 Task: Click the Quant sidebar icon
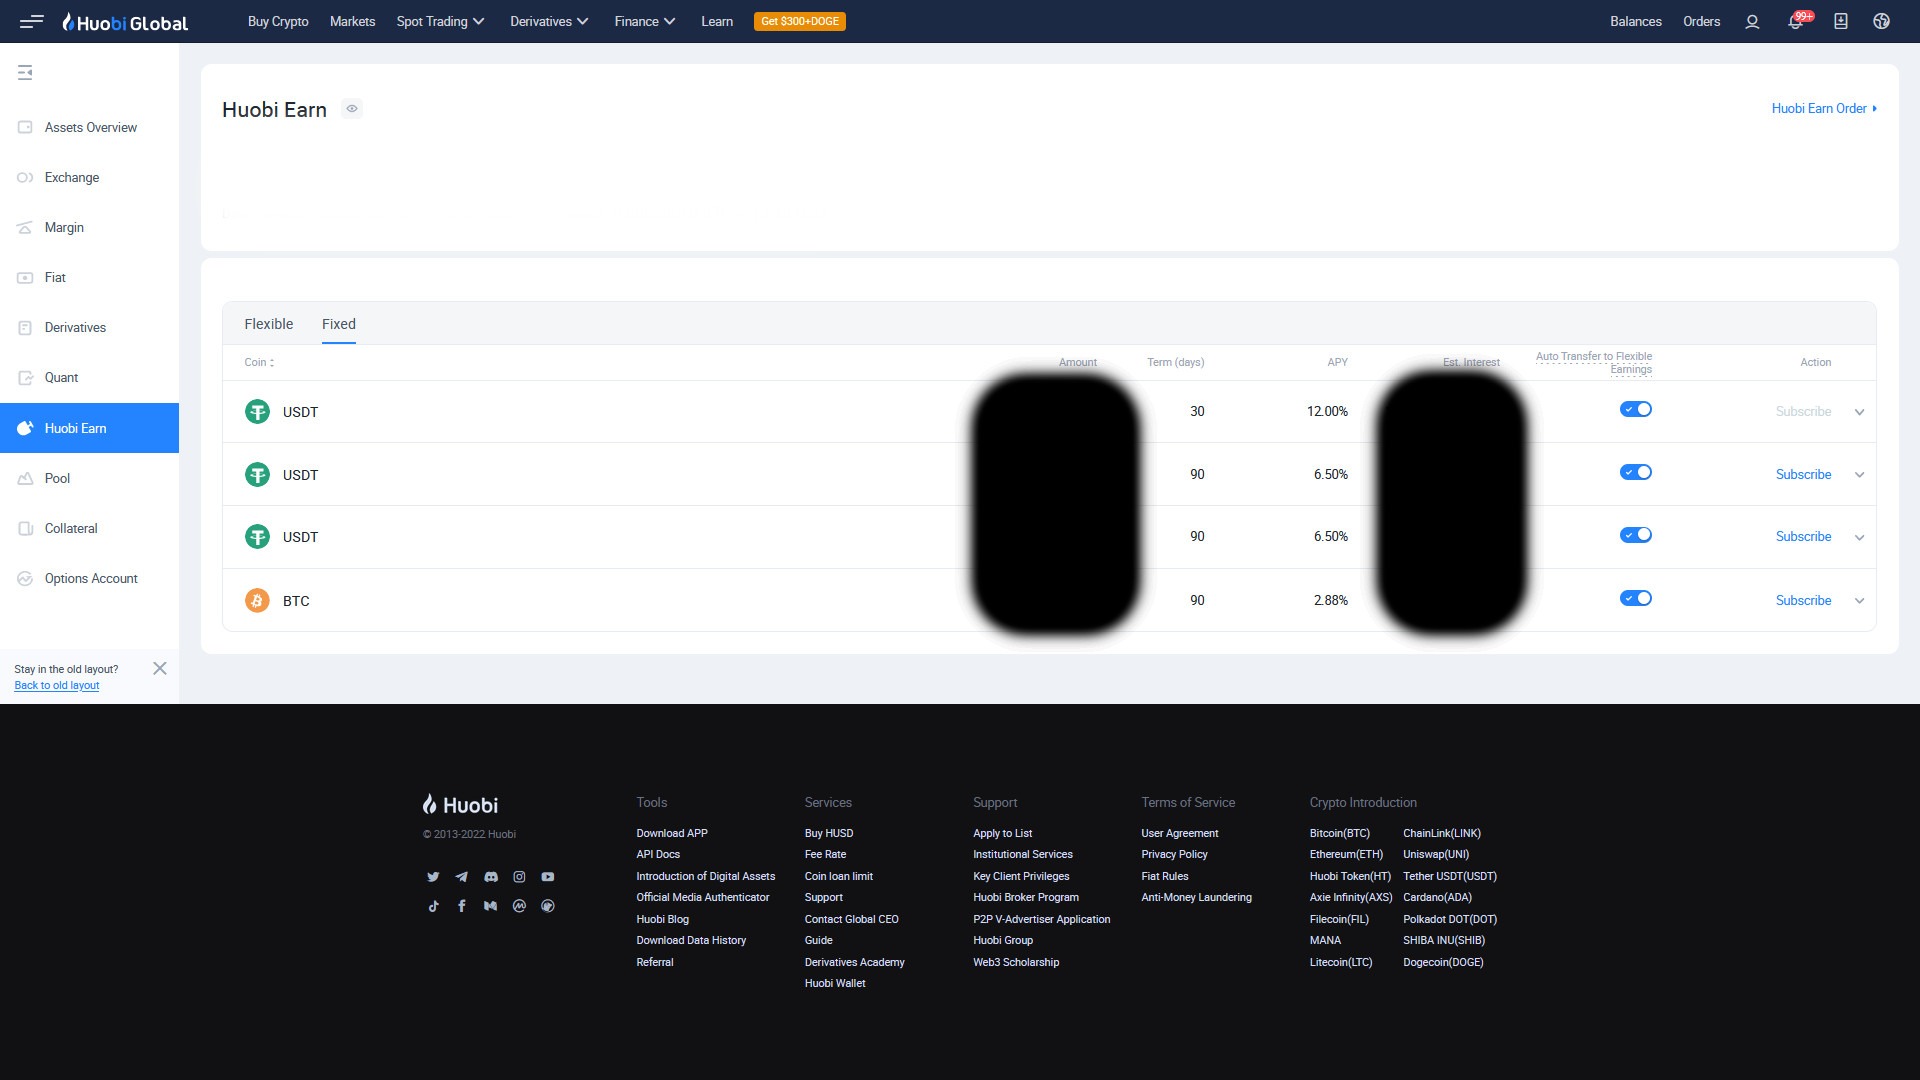(25, 377)
